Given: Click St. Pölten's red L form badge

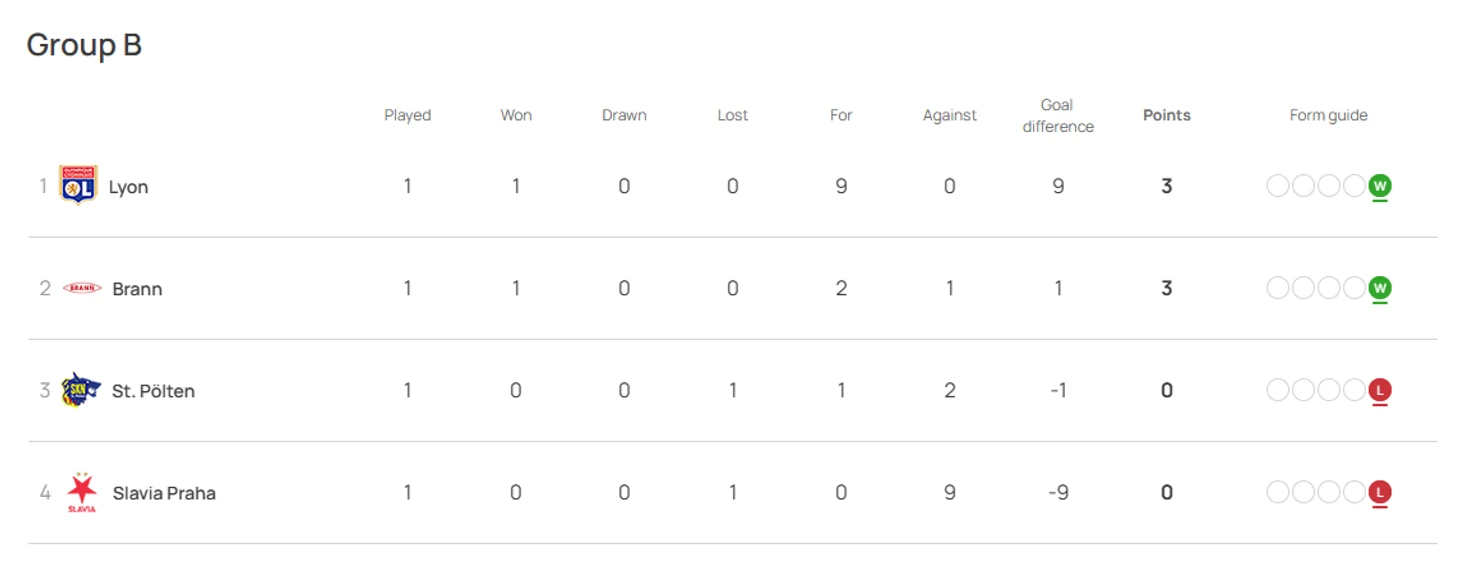Looking at the screenshot, I should click(x=1380, y=390).
